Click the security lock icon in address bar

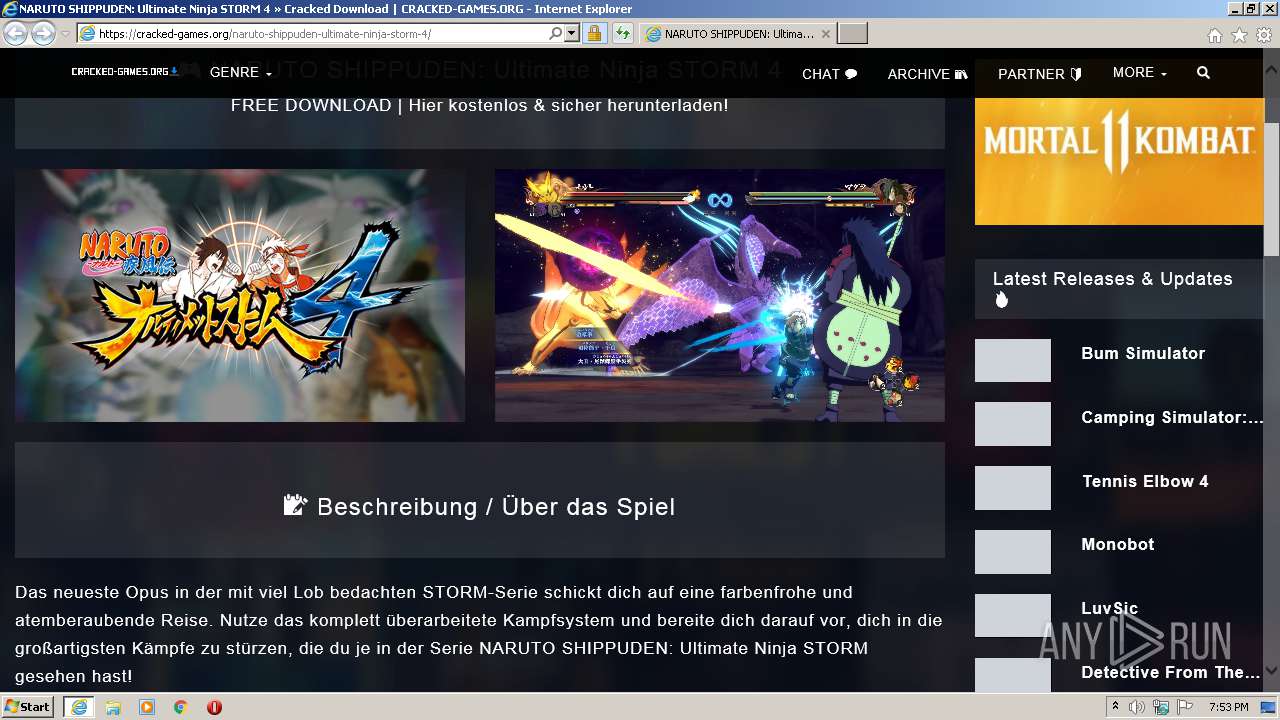tap(594, 34)
